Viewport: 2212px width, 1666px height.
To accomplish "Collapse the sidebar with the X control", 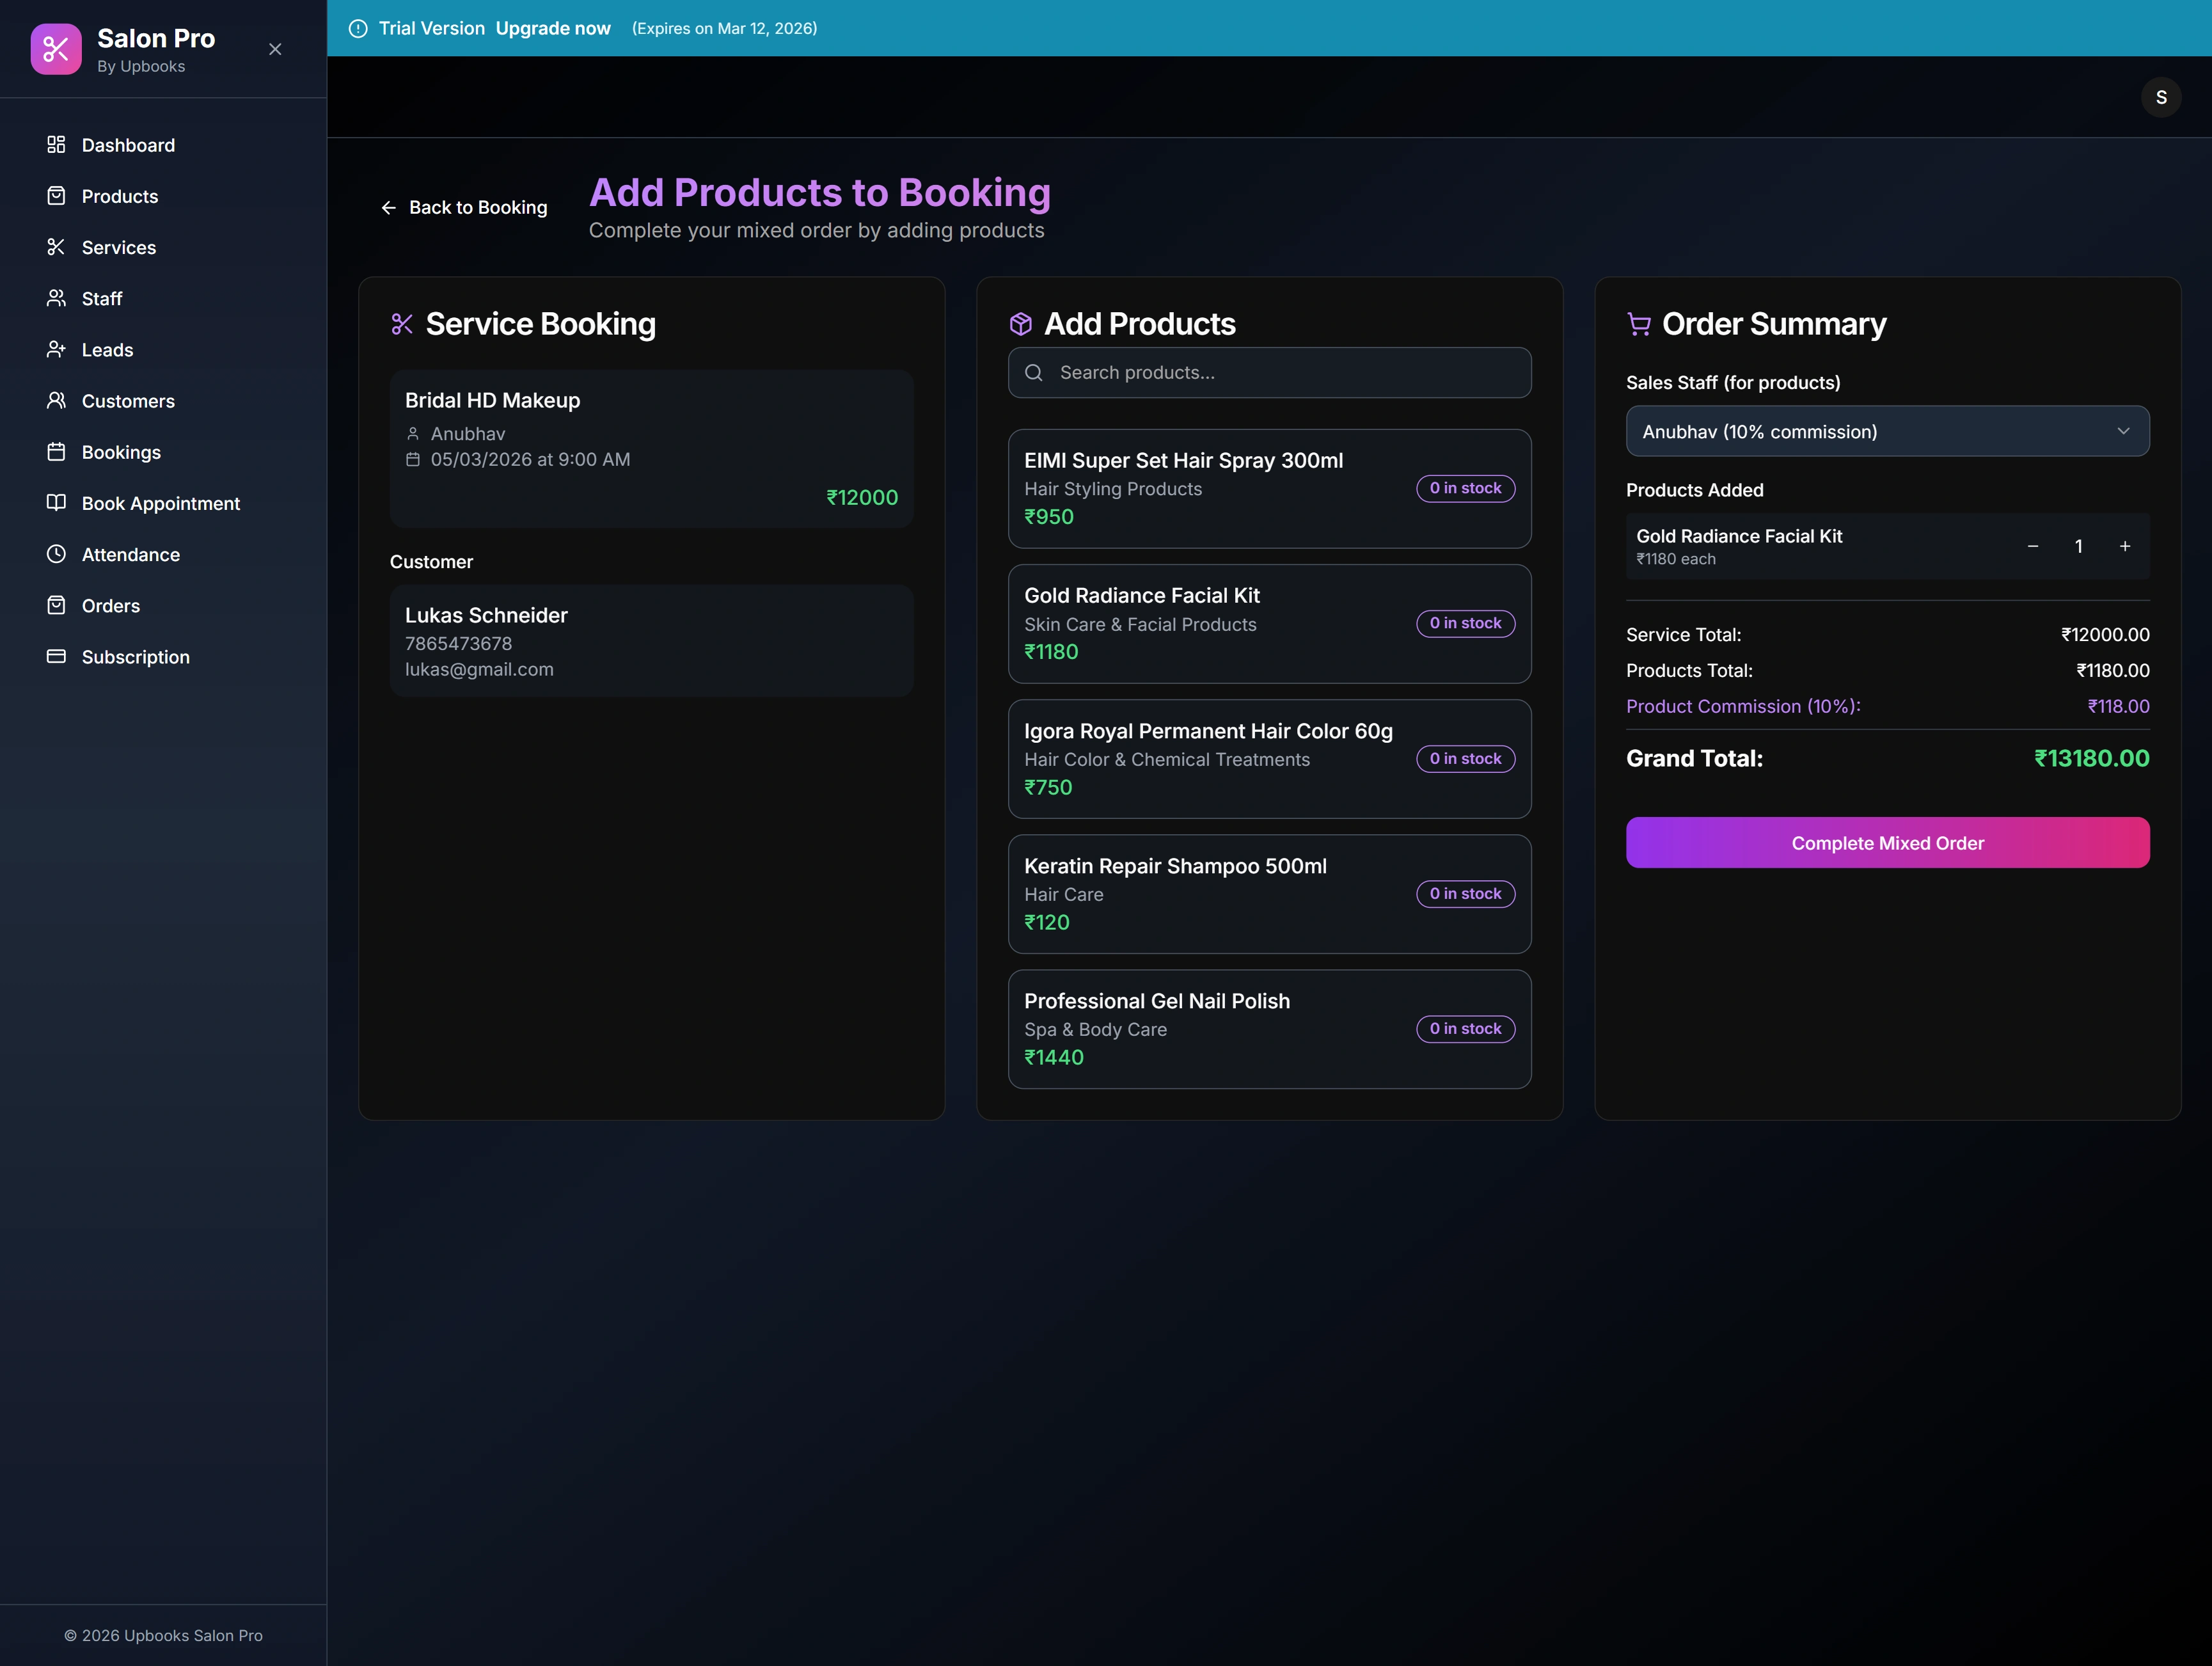I will [x=275, y=48].
